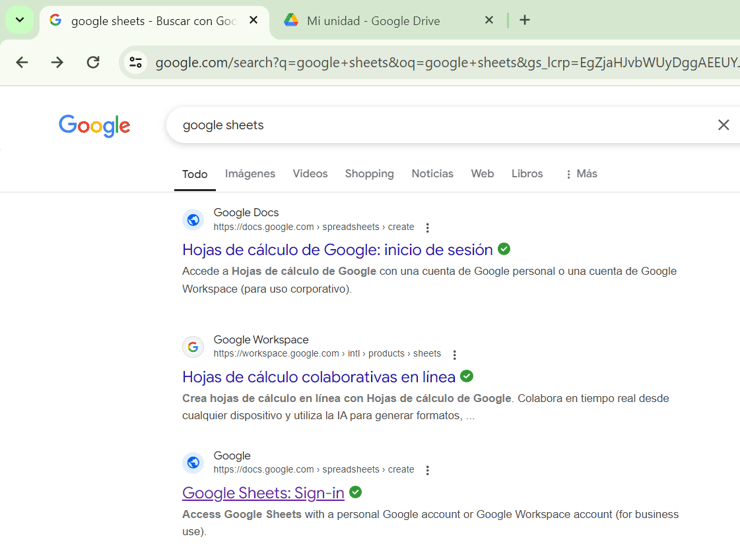
Task: Open Hojas de cálculo de Google: inicio de sesión
Action: [337, 250]
